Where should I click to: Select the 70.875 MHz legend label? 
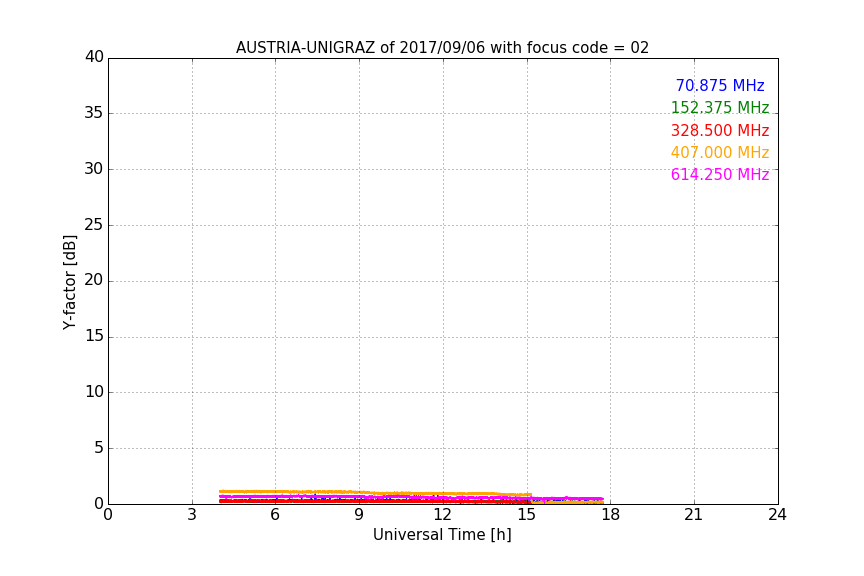pos(720,85)
